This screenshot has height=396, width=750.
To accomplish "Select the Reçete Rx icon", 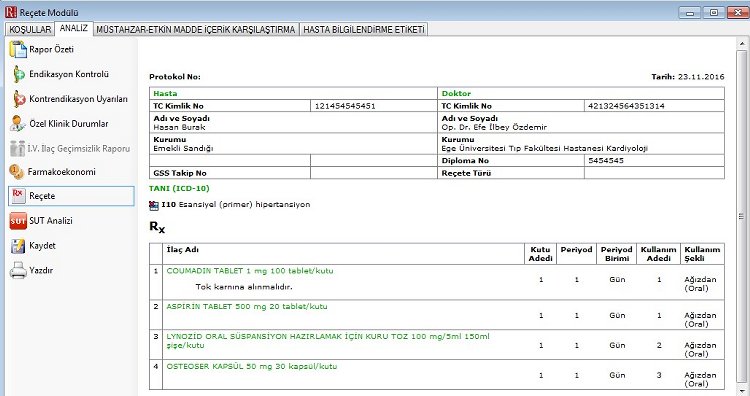I will coord(18,196).
